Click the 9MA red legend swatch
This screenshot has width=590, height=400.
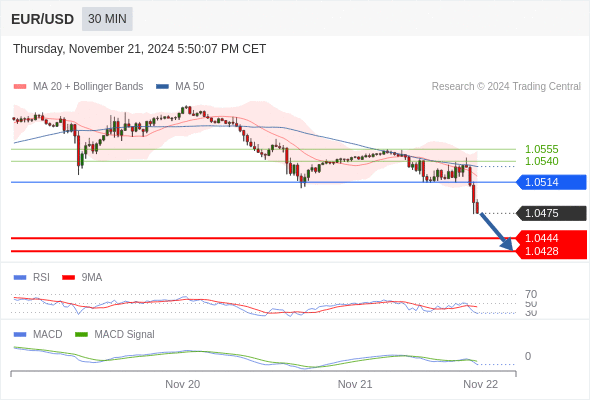pos(68,278)
